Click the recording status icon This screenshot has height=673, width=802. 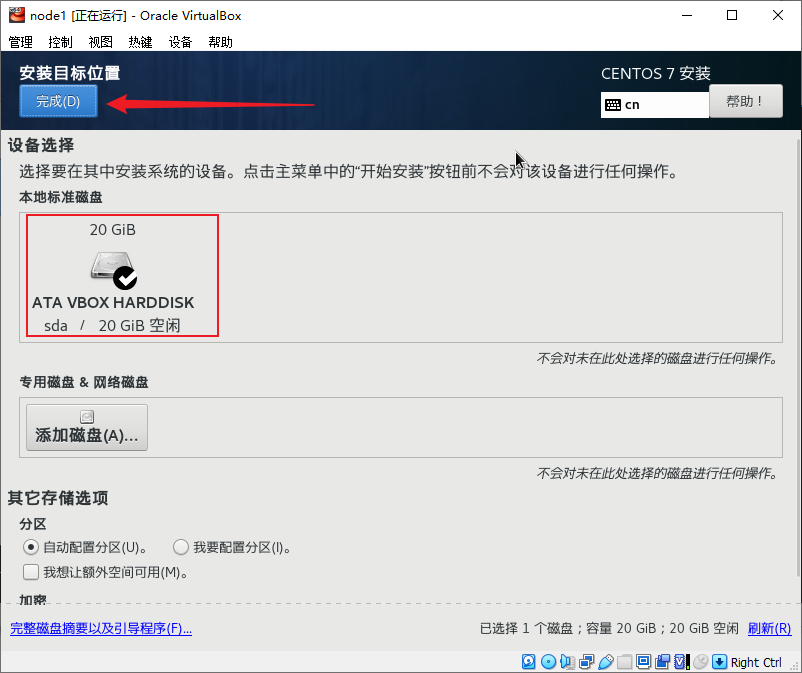[x=662, y=662]
